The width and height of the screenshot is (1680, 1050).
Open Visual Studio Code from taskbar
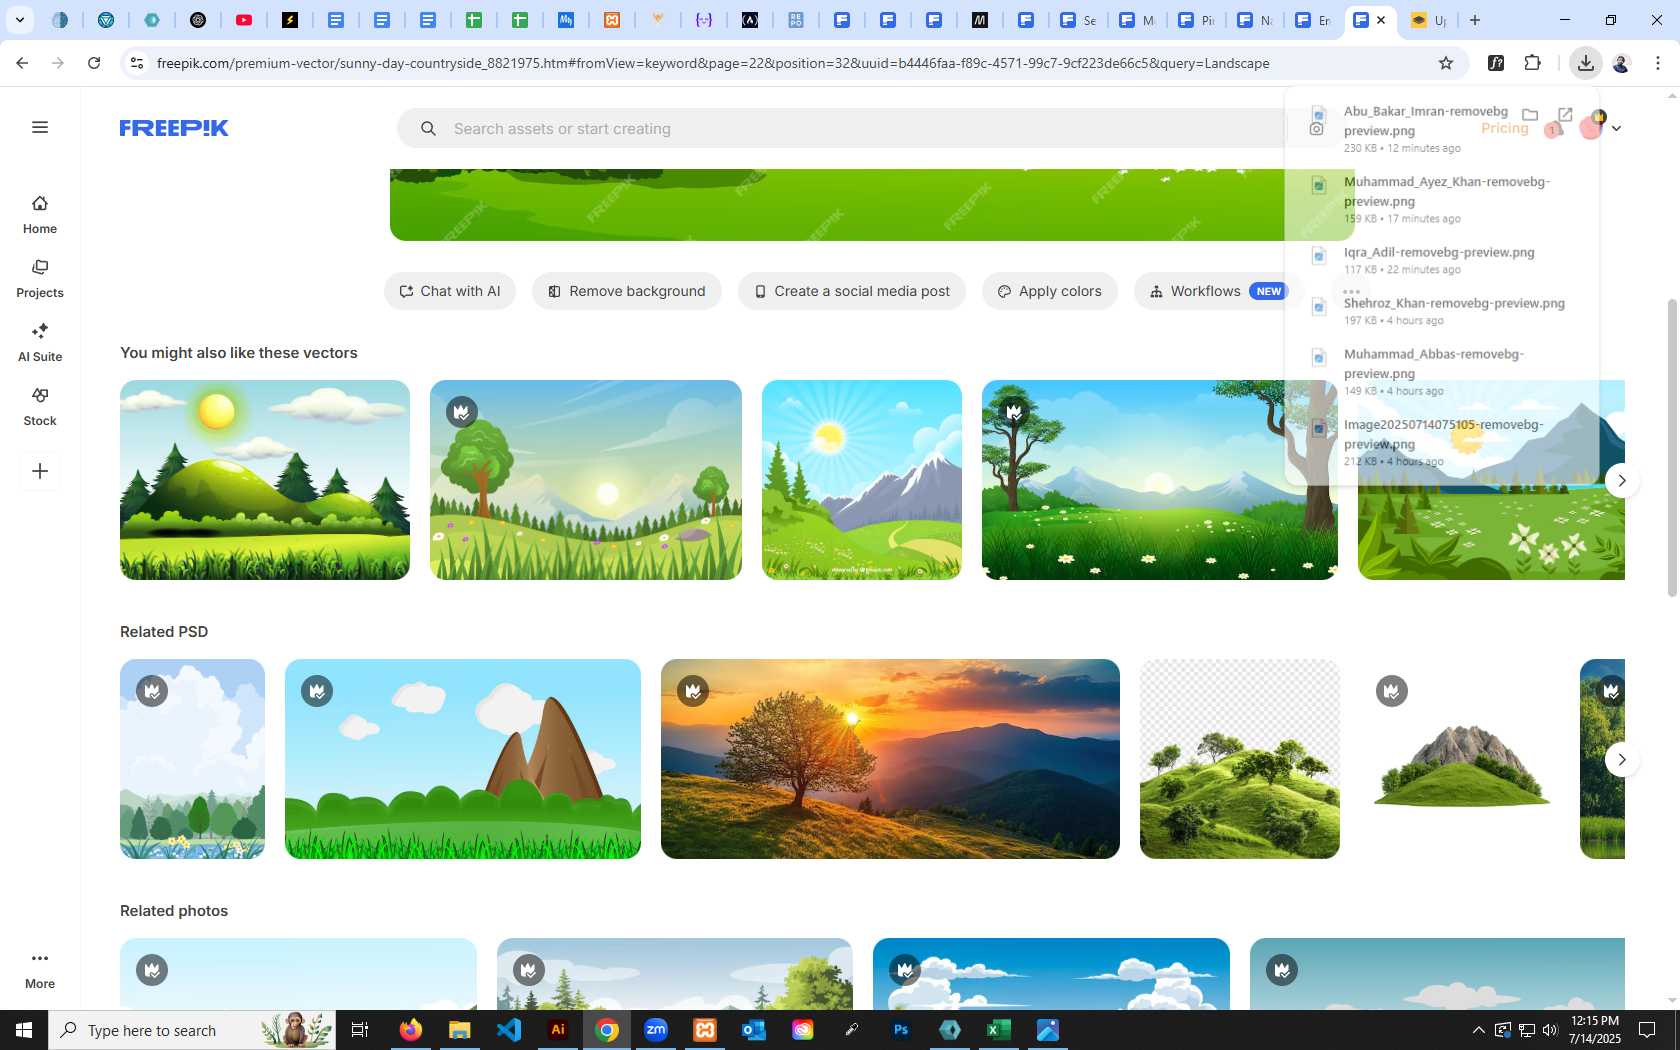tap(509, 1030)
